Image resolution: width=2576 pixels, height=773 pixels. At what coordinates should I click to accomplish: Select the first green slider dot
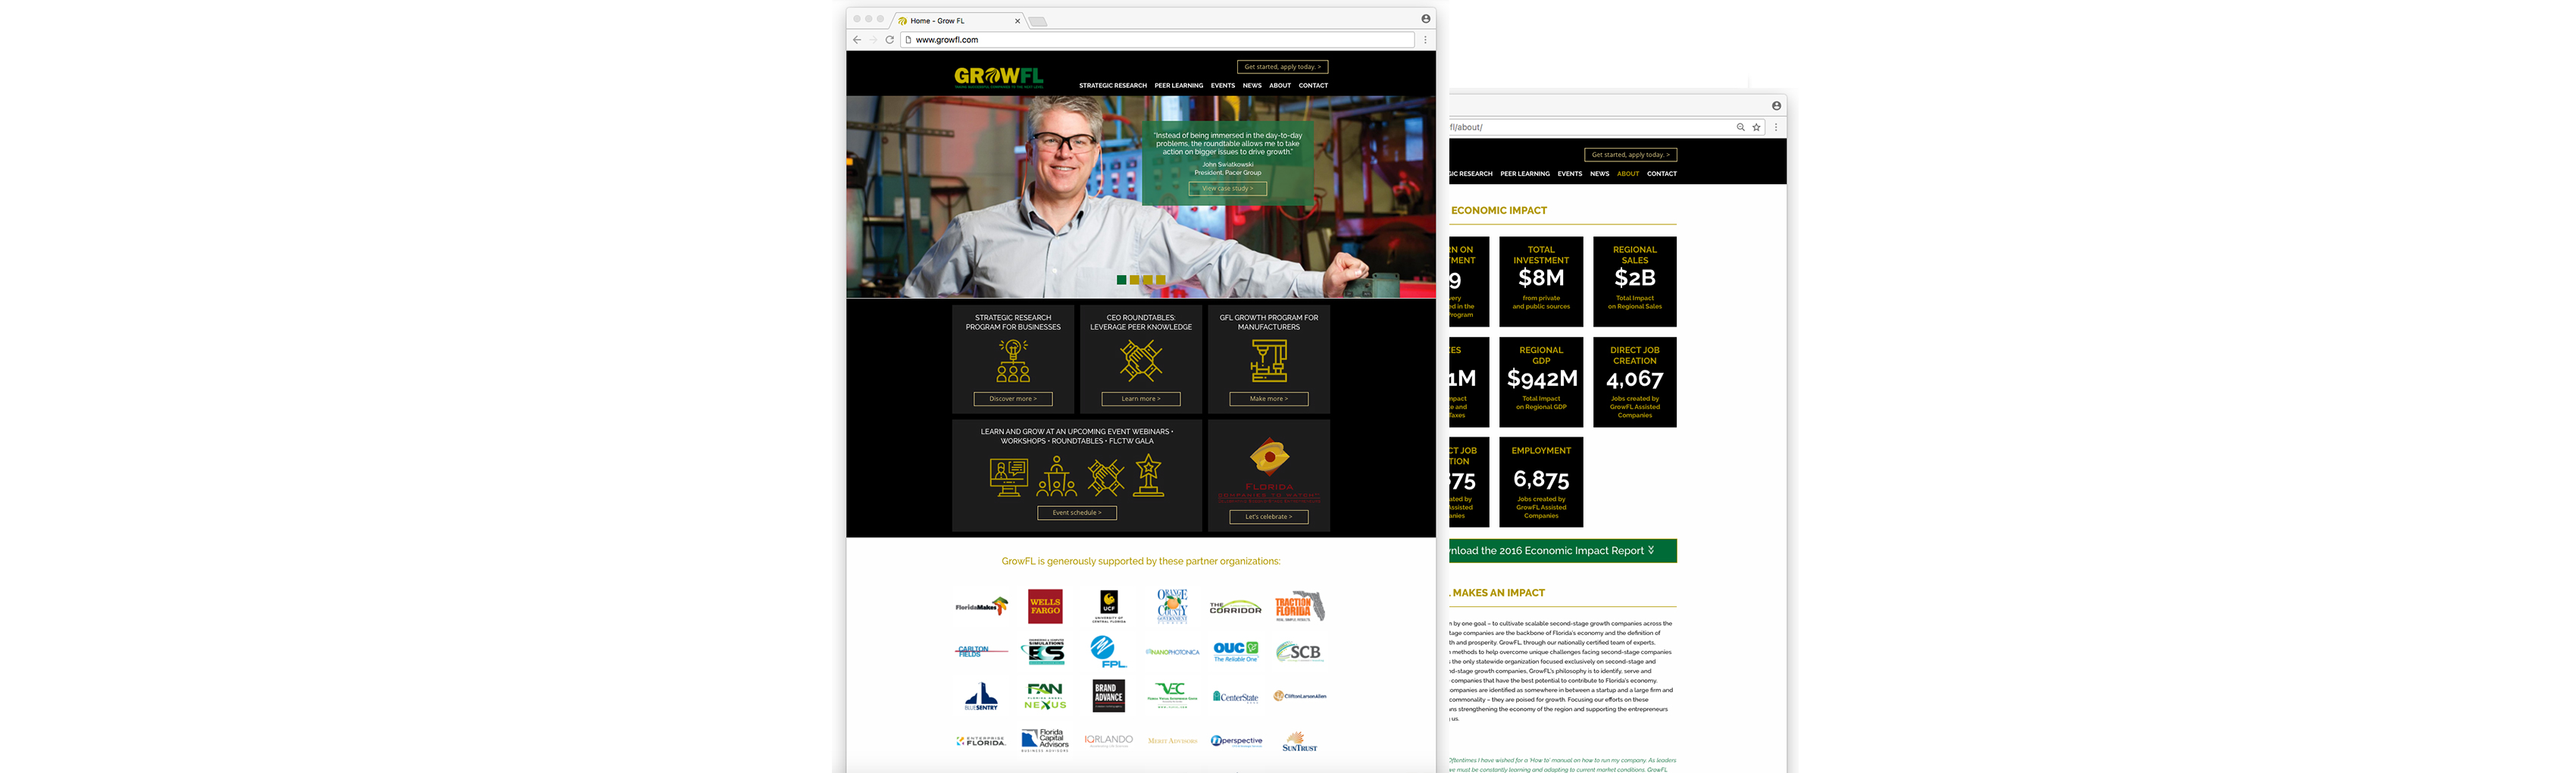pyautogui.click(x=1121, y=280)
